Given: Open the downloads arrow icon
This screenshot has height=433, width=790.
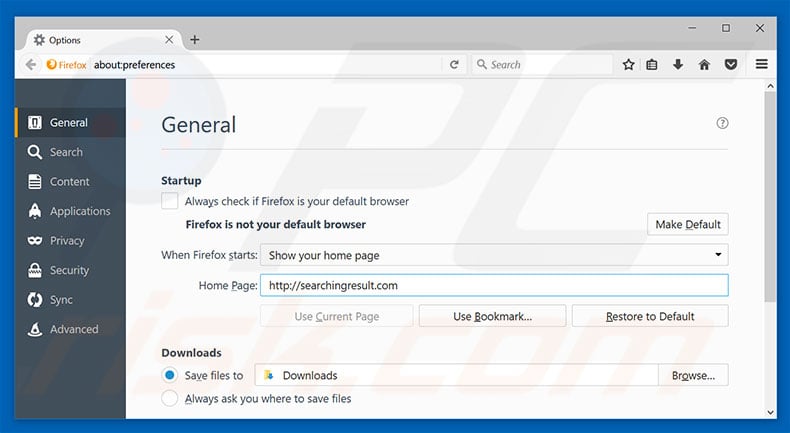Looking at the screenshot, I should pyautogui.click(x=678, y=64).
